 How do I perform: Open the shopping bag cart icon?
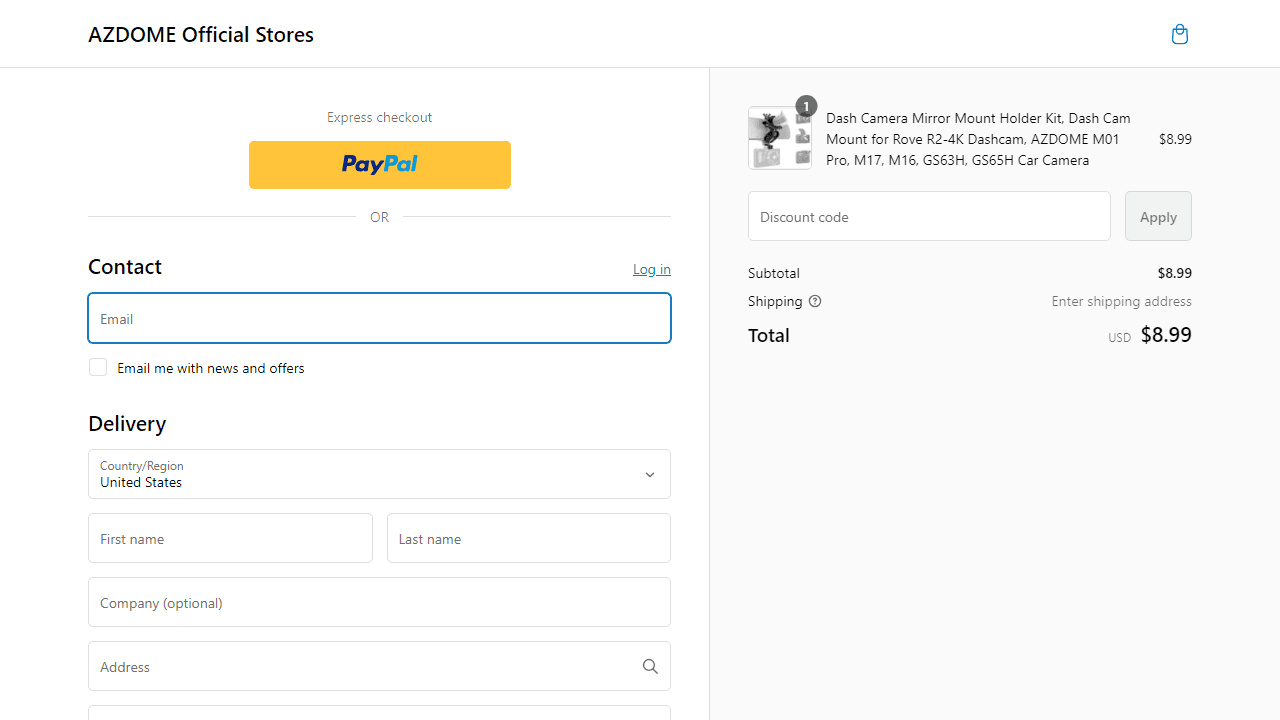tap(1180, 34)
